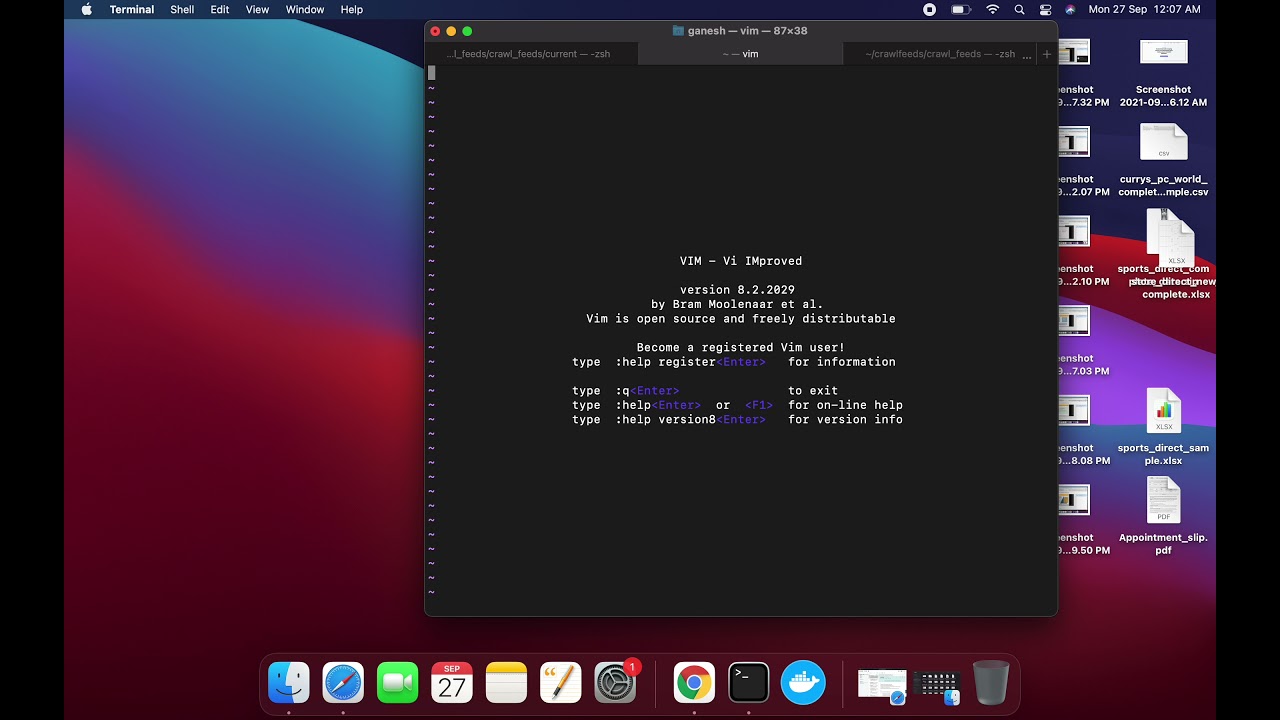Image resolution: width=1280 pixels, height=720 pixels.
Task: Open Pages from the Dock
Action: 560,683
